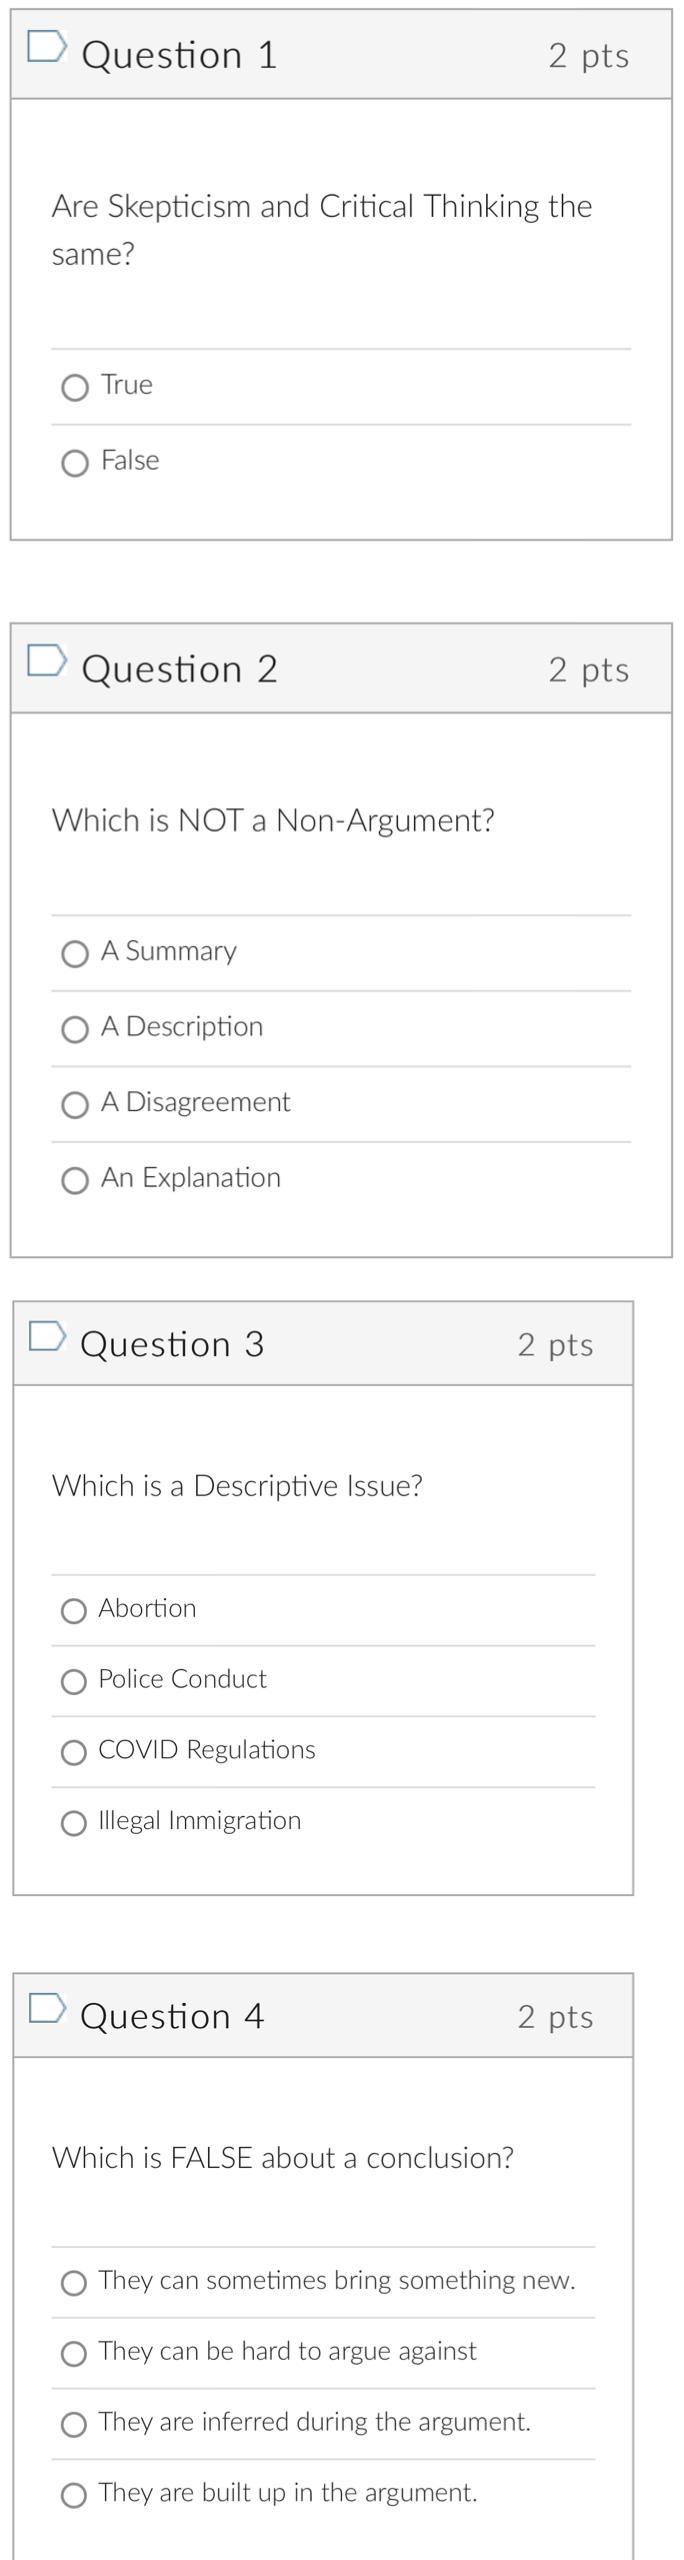Pick the 'COVID Regulations' radio button

tap(74, 1753)
